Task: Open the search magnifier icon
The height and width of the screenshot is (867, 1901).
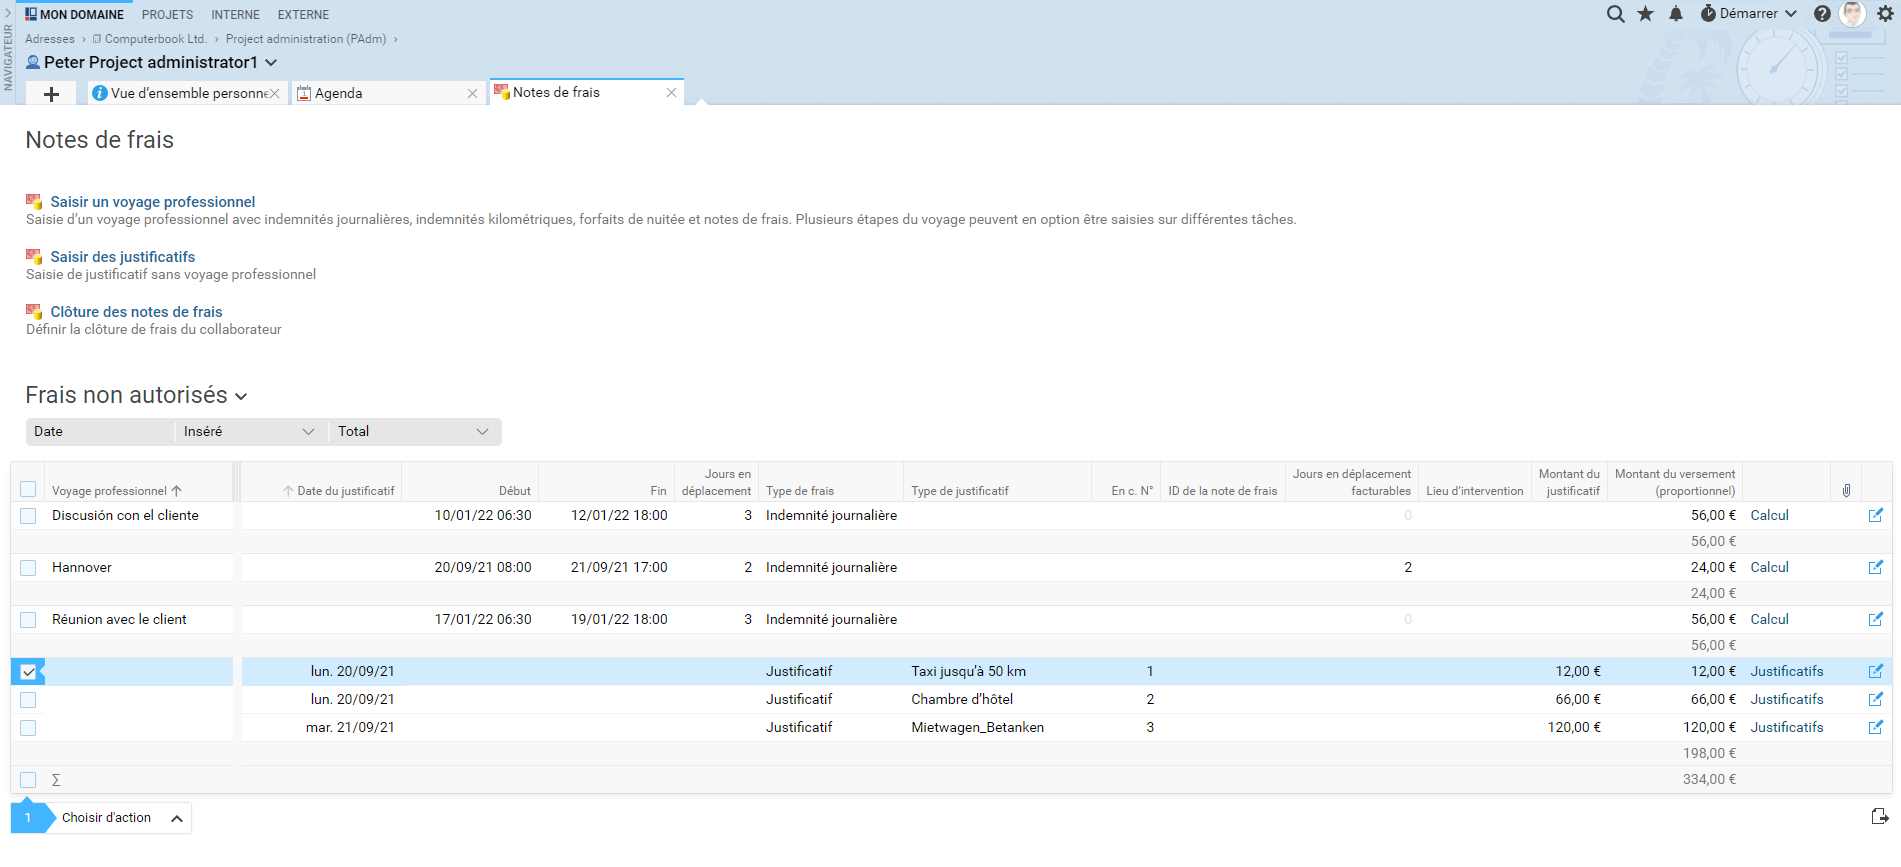Action: pos(1615,14)
